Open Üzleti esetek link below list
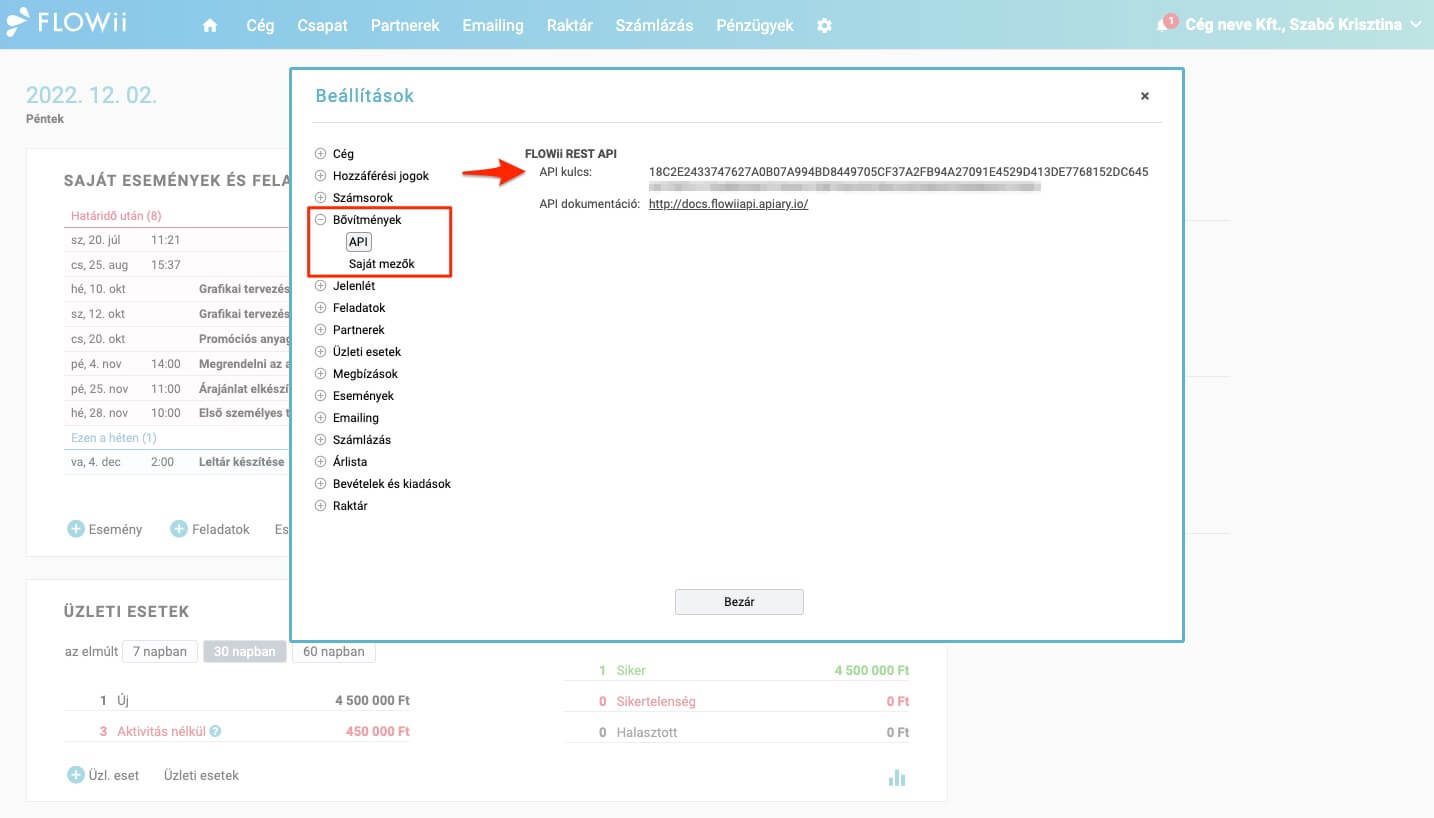This screenshot has height=818, width=1434. click(201, 775)
